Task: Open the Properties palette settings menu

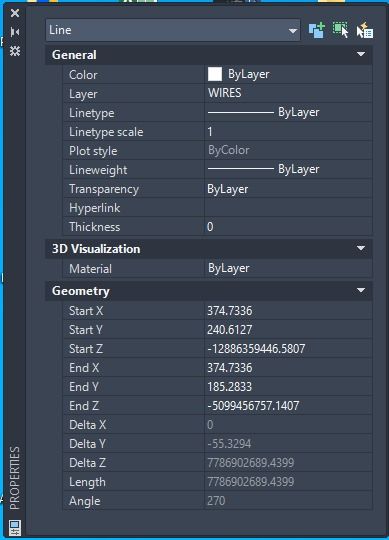Action: click(x=15, y=51)
